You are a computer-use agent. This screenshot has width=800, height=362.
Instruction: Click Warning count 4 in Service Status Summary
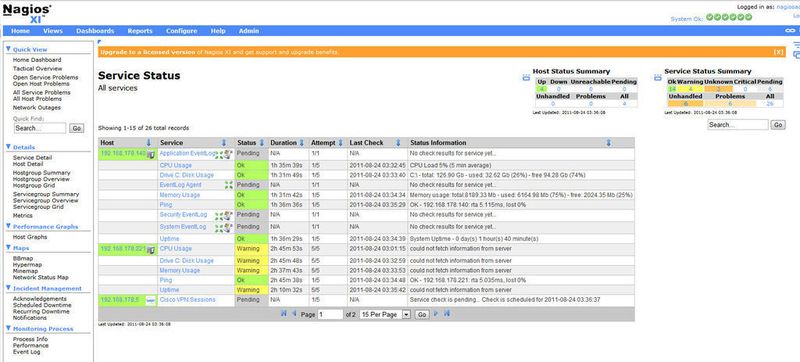coord(690,89)
